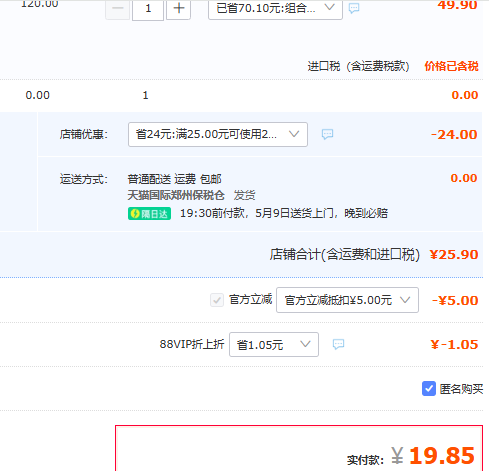Image resolution: width=489 pixels, height=471 pixels.
Task: Click the message icon beside the 88VIP discount
Action: click(x=338, y=344)
